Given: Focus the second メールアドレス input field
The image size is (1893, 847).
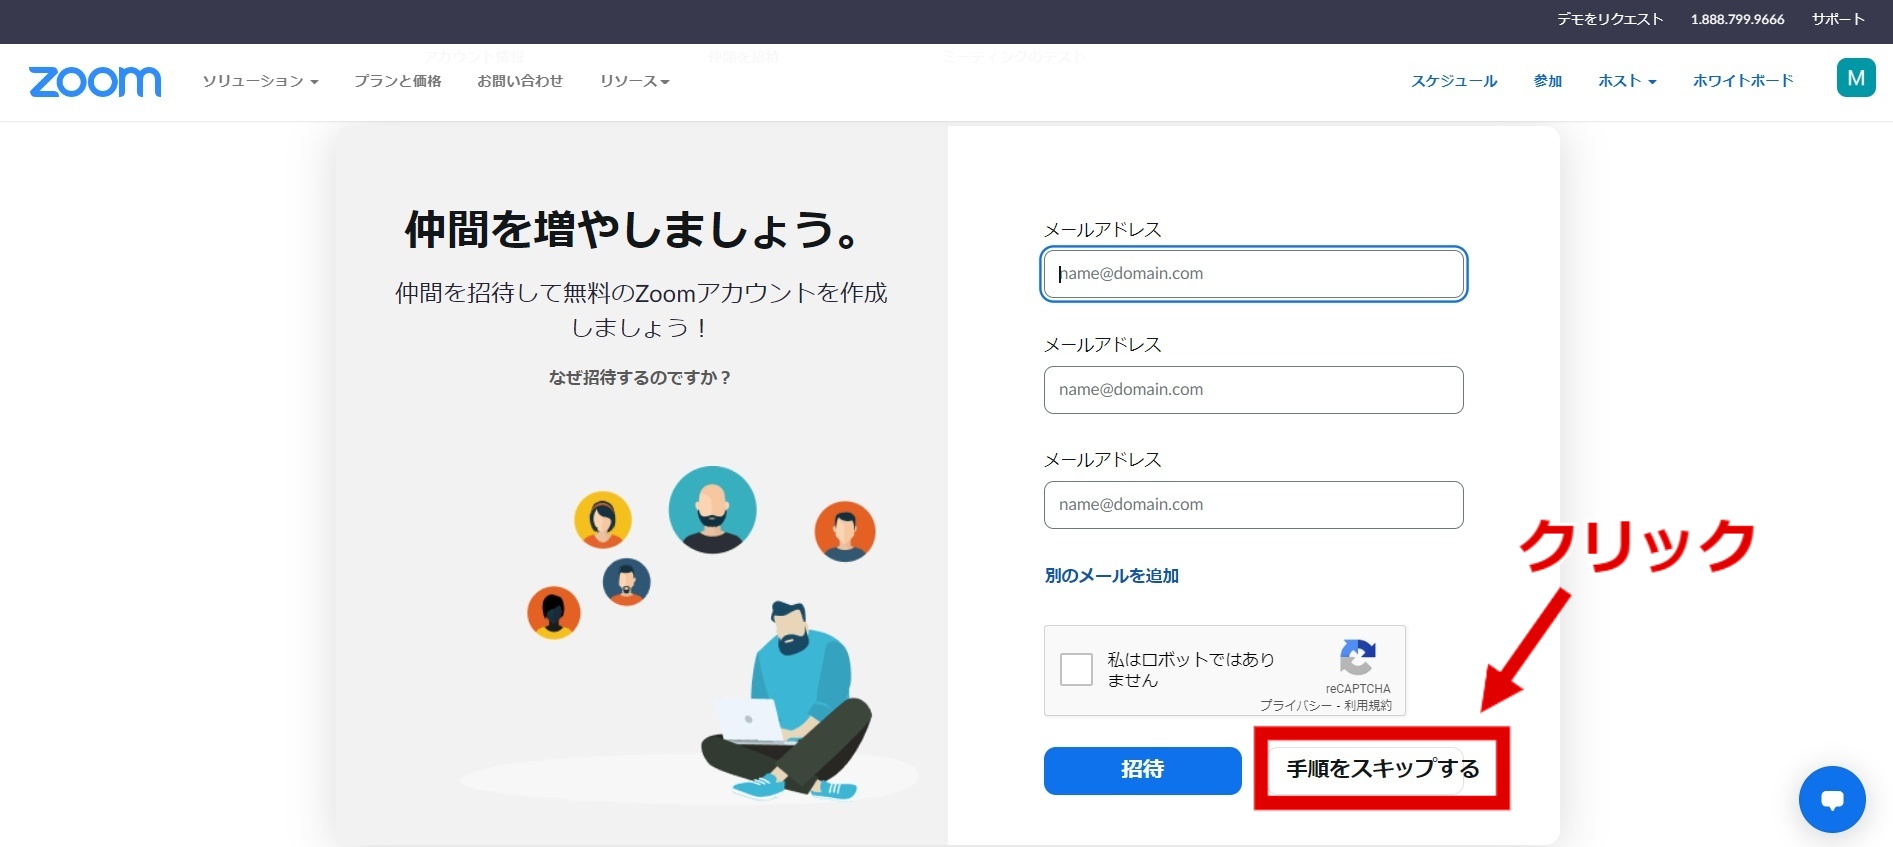Looking at the screenshot, I should 1254,390.
